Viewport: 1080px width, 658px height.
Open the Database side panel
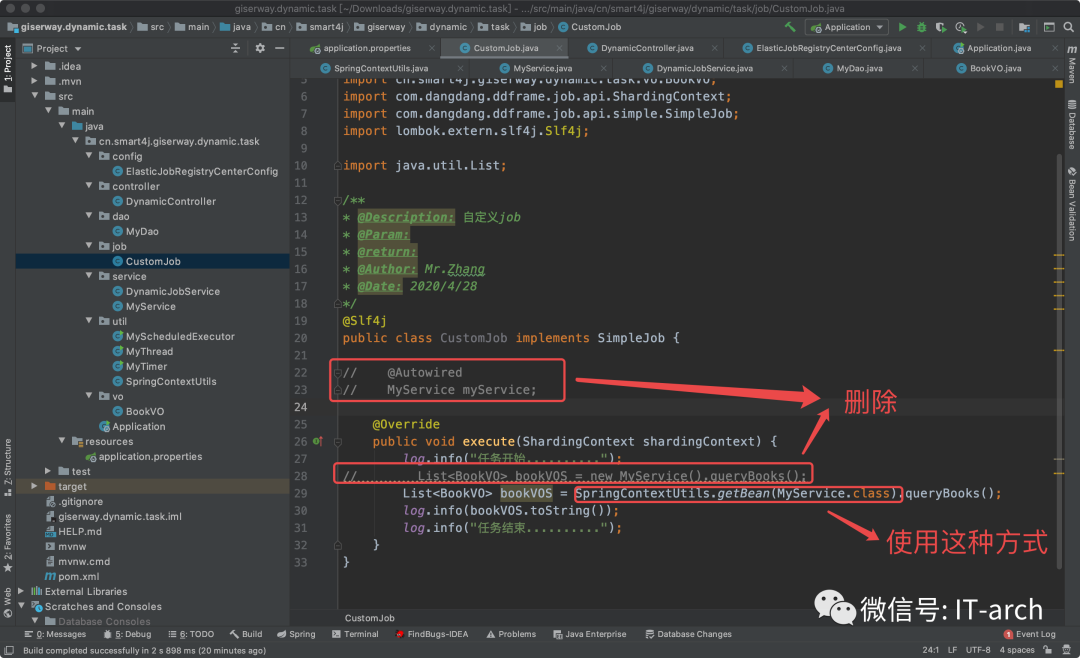1072,125
